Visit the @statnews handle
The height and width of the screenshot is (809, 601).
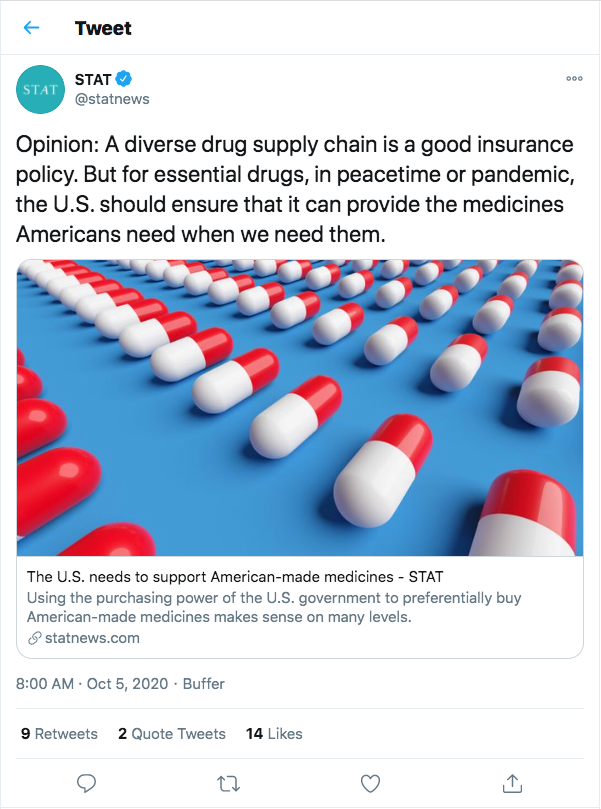[x=113, y=98]
